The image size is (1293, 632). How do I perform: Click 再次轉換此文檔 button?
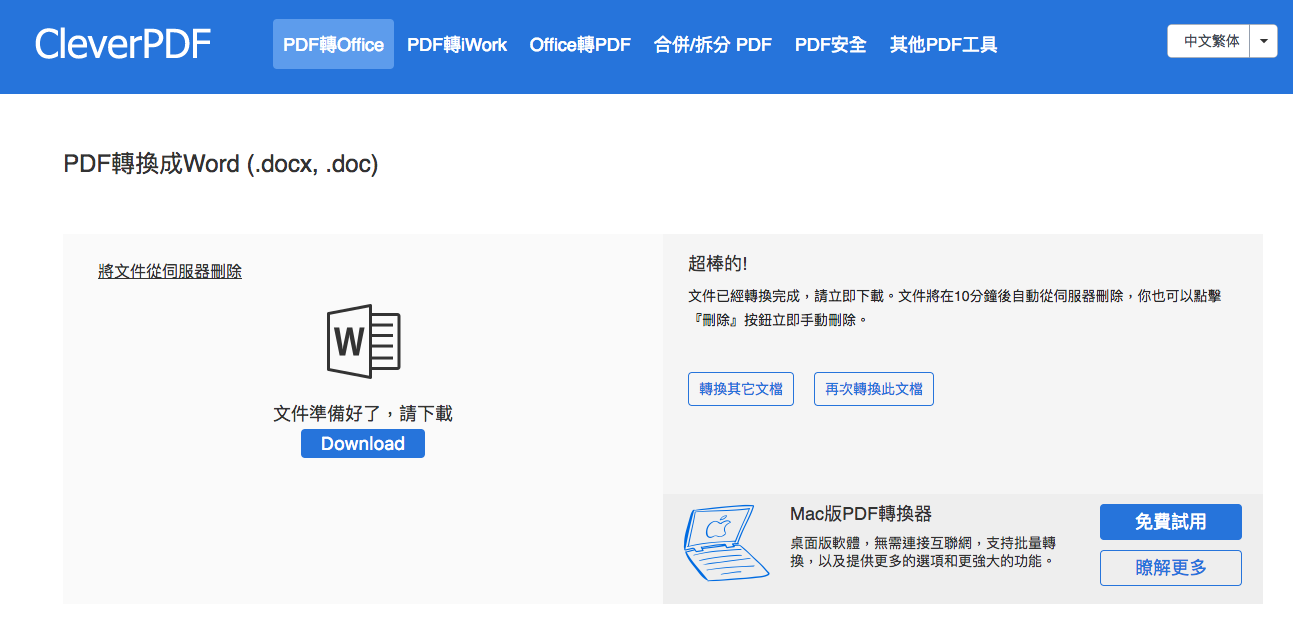point(874,389)
